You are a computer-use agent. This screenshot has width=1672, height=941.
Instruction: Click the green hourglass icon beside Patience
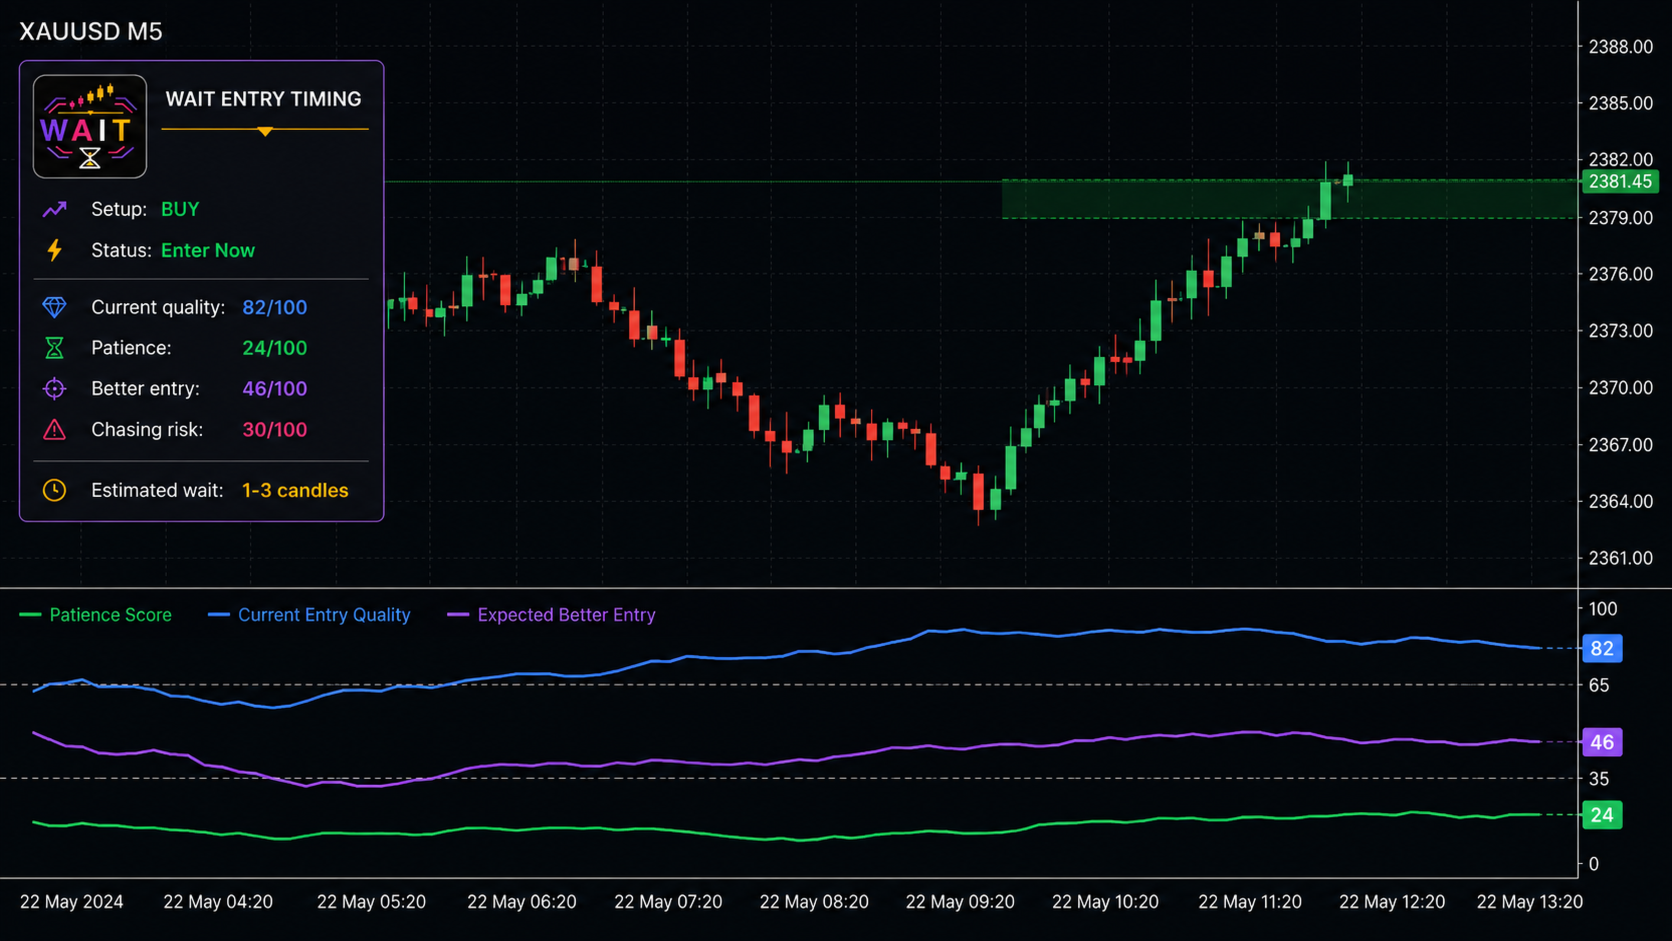tap(54, 348)
